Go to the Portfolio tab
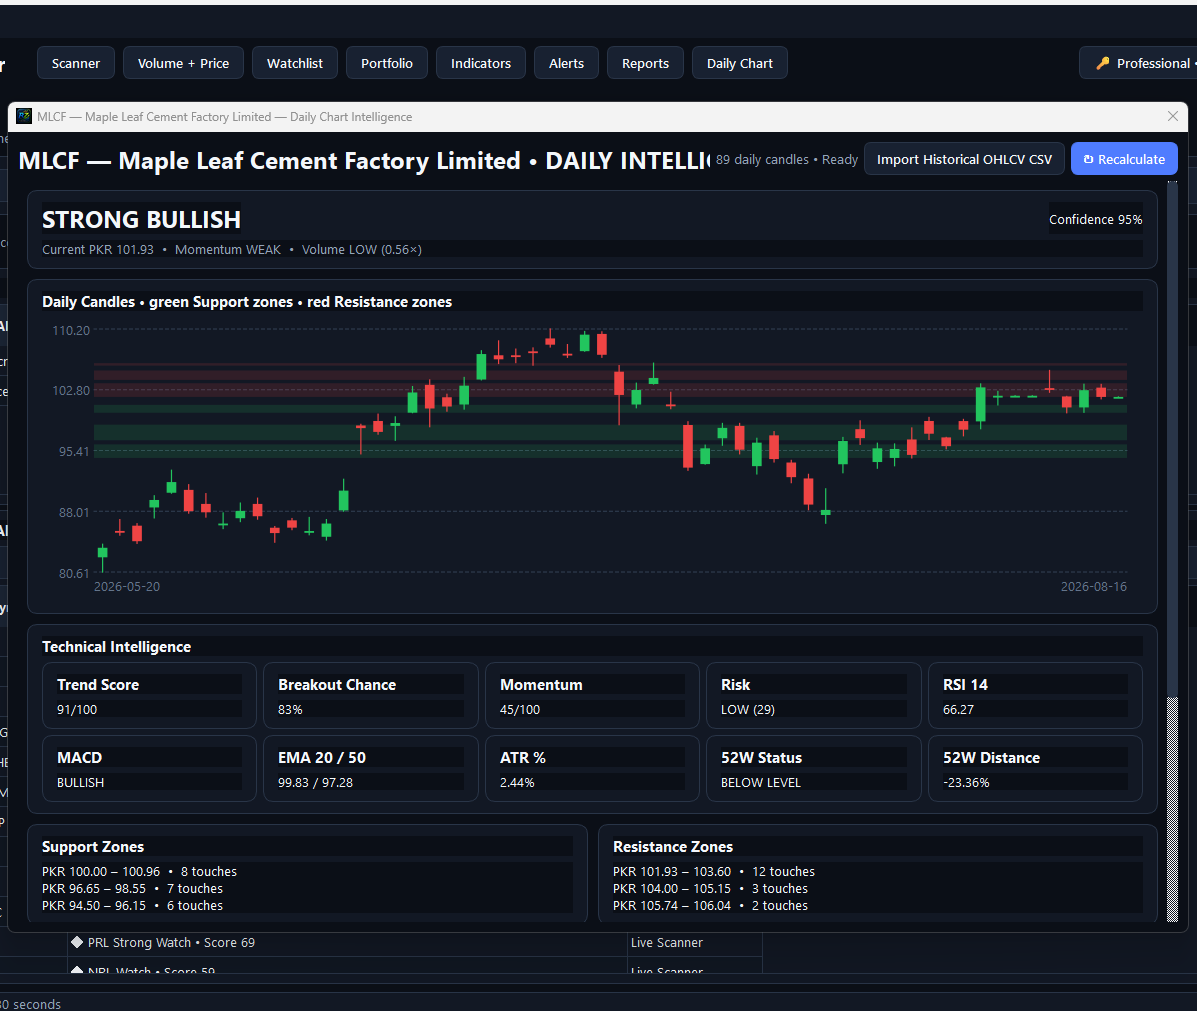This screenshot has height=1011, width=1197. [387, 63]
